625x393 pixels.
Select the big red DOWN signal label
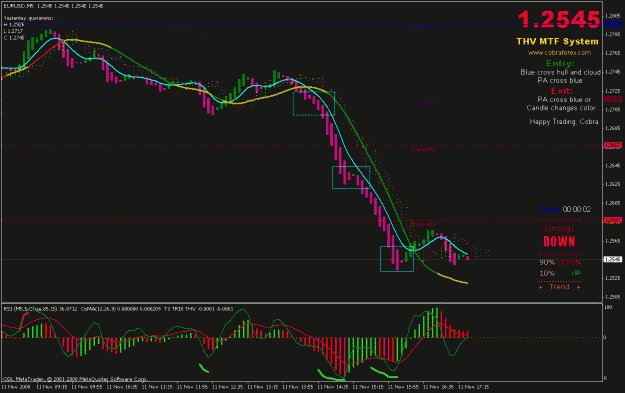[x=559, y=241]
